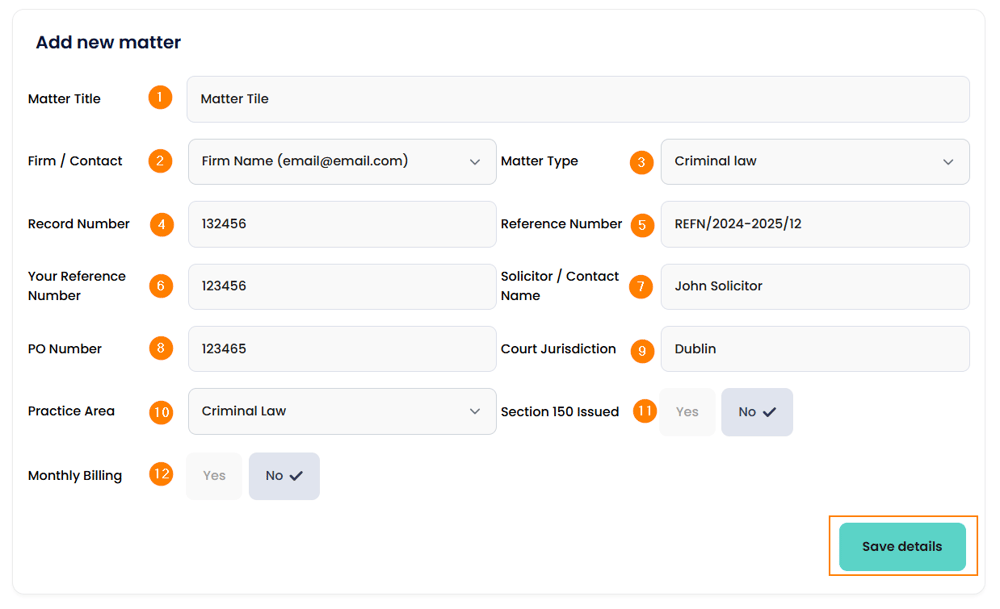1000x609 pixels.
Task: Click the orange number 4 badge
Action: (162, 224)
